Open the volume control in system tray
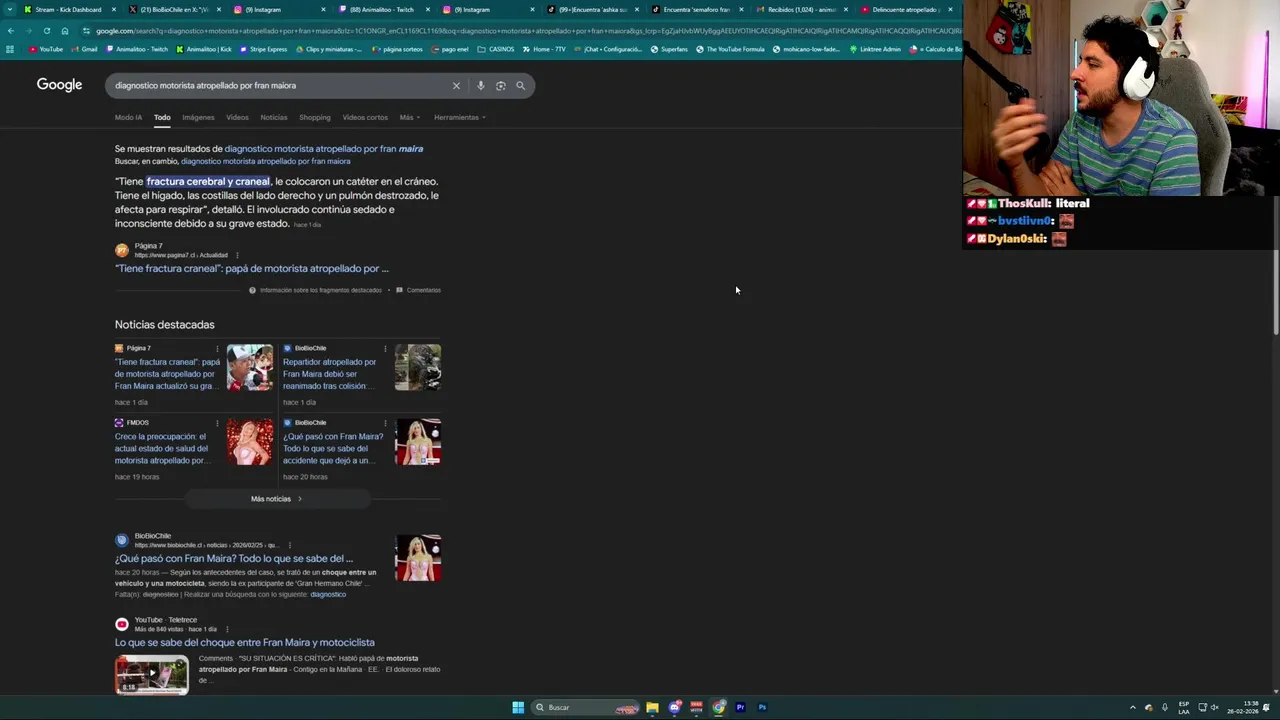 click(x=1215, y=708)
